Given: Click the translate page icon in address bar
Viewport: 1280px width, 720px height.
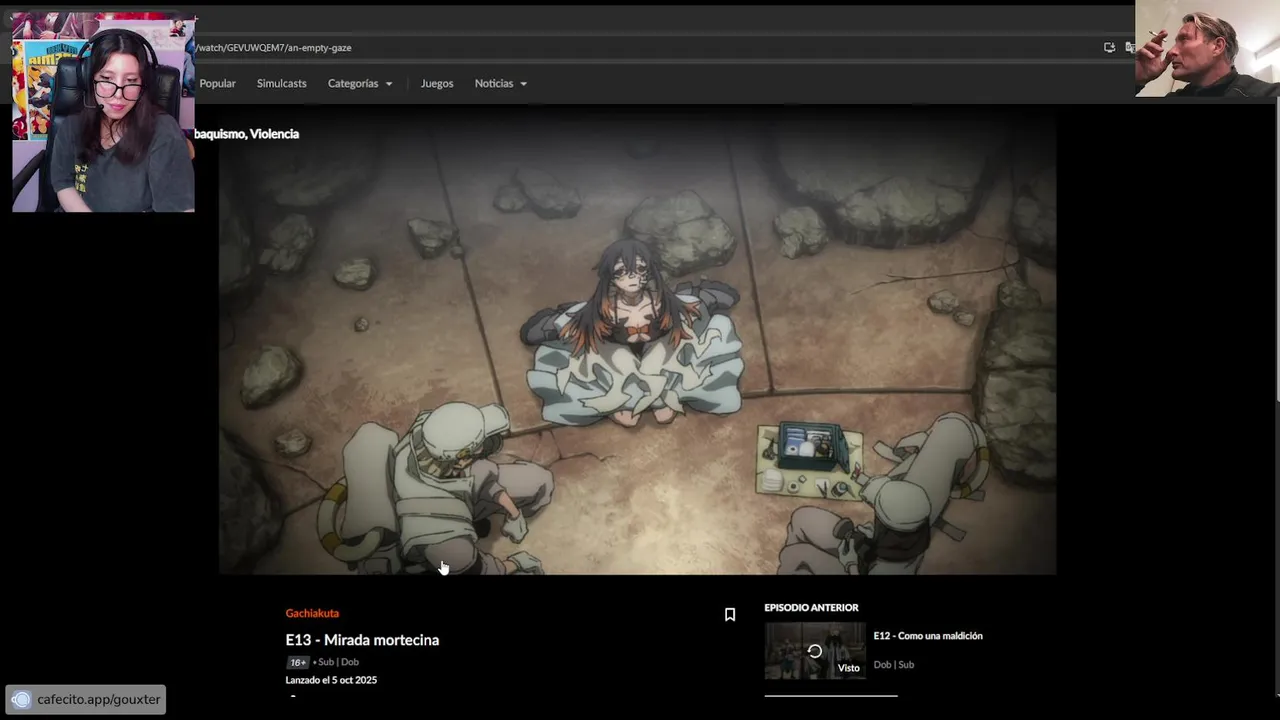Looking at the screenshot, I should click(x=1130, y=47).
